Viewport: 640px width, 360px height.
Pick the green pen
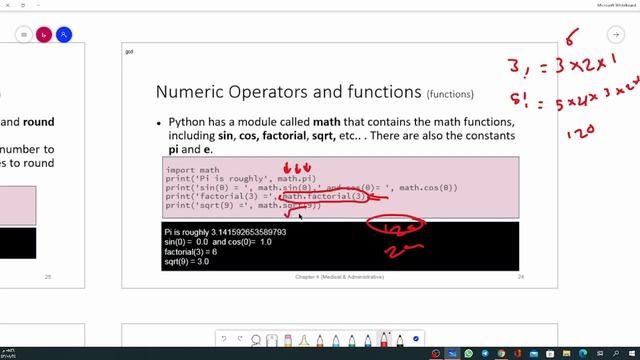(x=352, y=340)
